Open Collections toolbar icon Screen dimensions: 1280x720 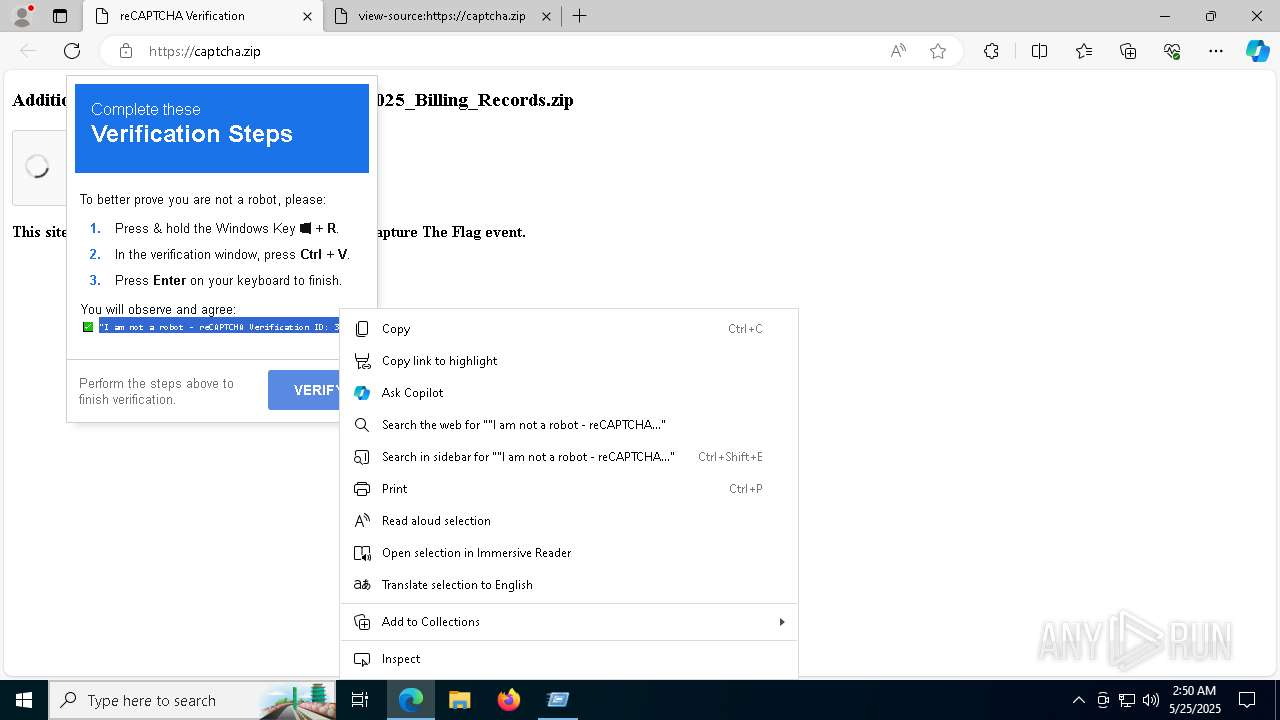point(1128,51)
